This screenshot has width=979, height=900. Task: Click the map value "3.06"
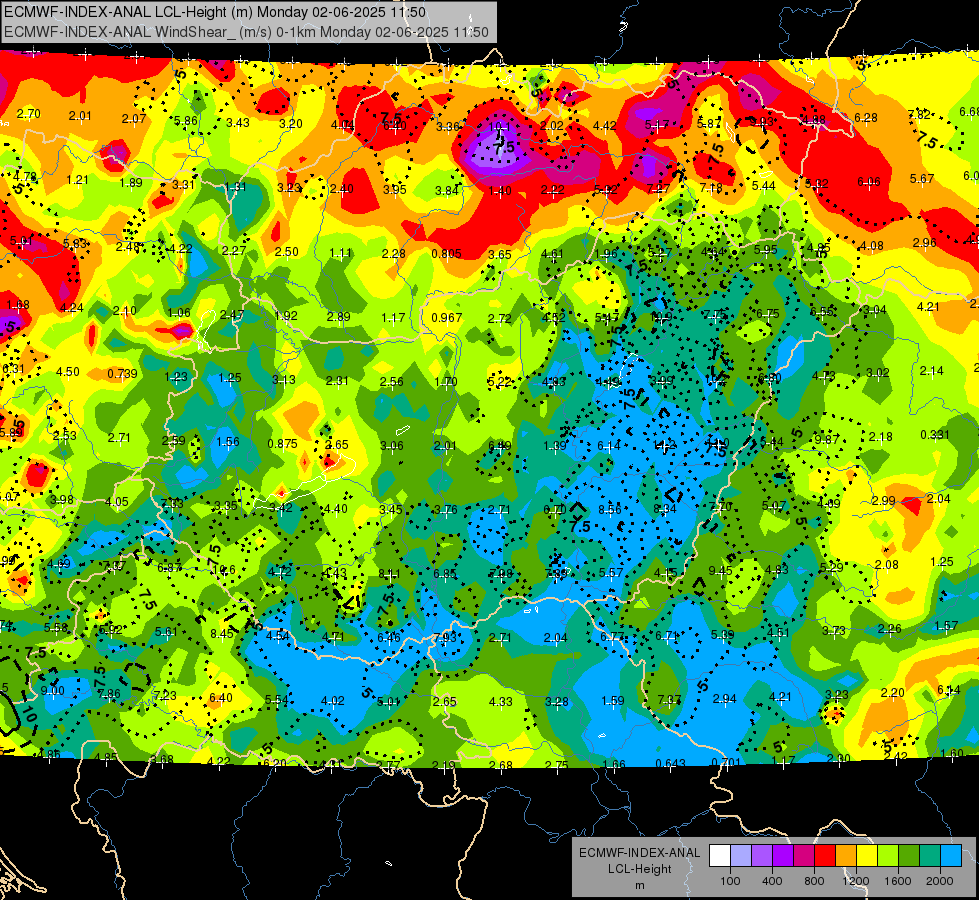392,445
